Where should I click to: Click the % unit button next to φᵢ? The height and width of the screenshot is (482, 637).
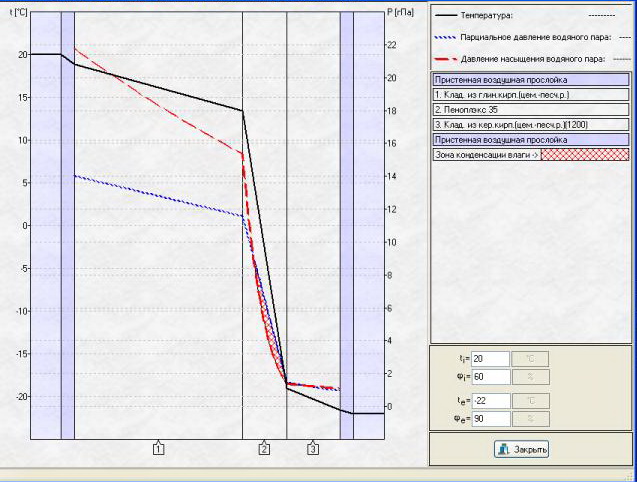(530, 377)
